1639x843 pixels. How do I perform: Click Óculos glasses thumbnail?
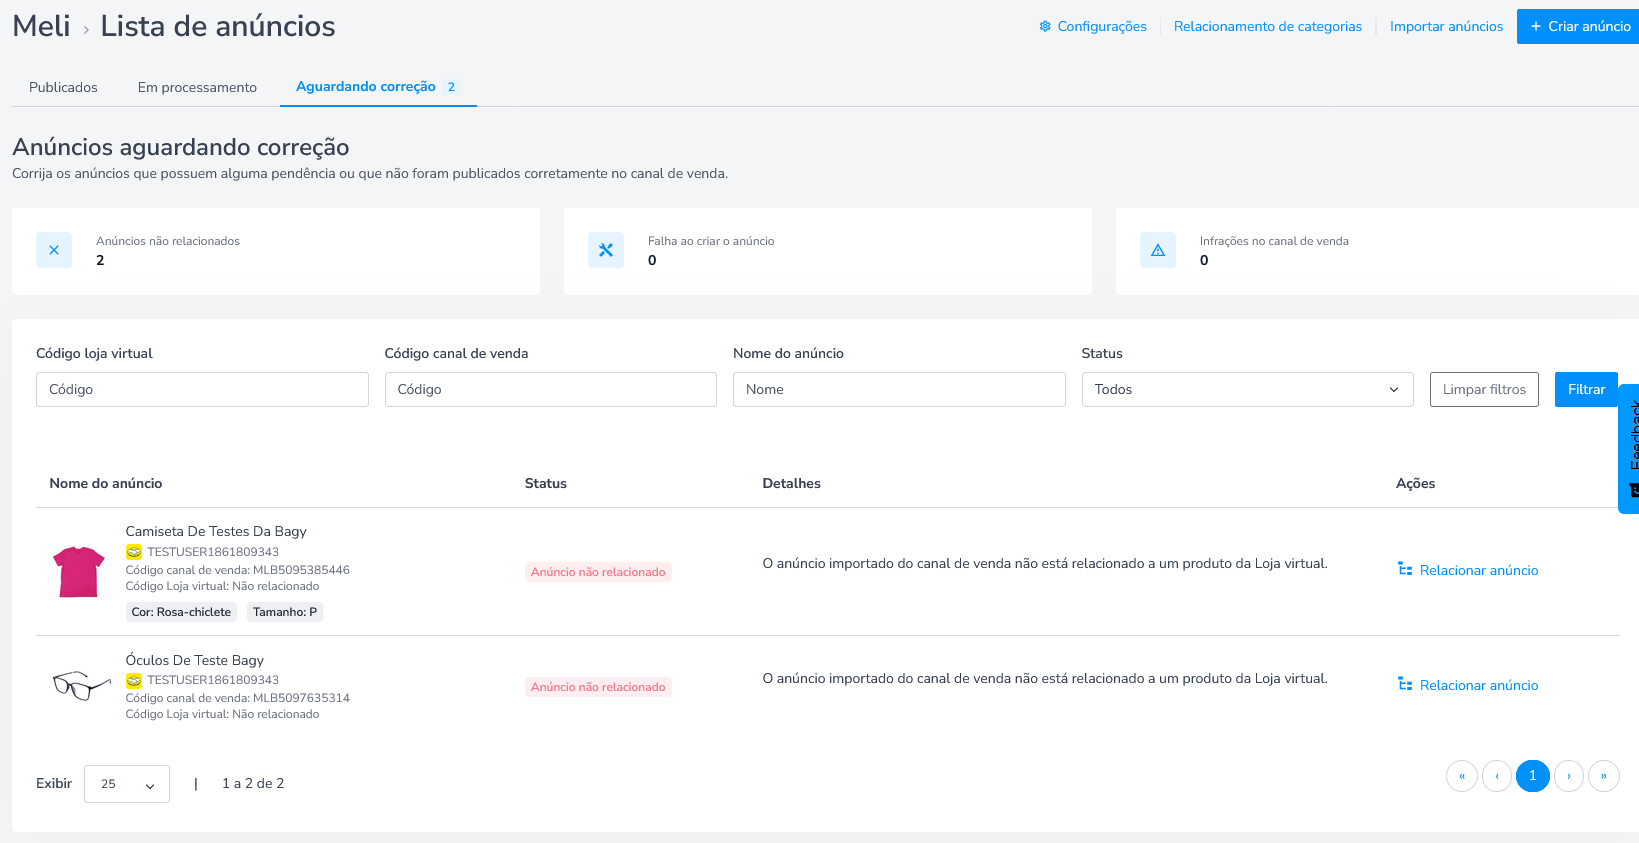point(81,685)
